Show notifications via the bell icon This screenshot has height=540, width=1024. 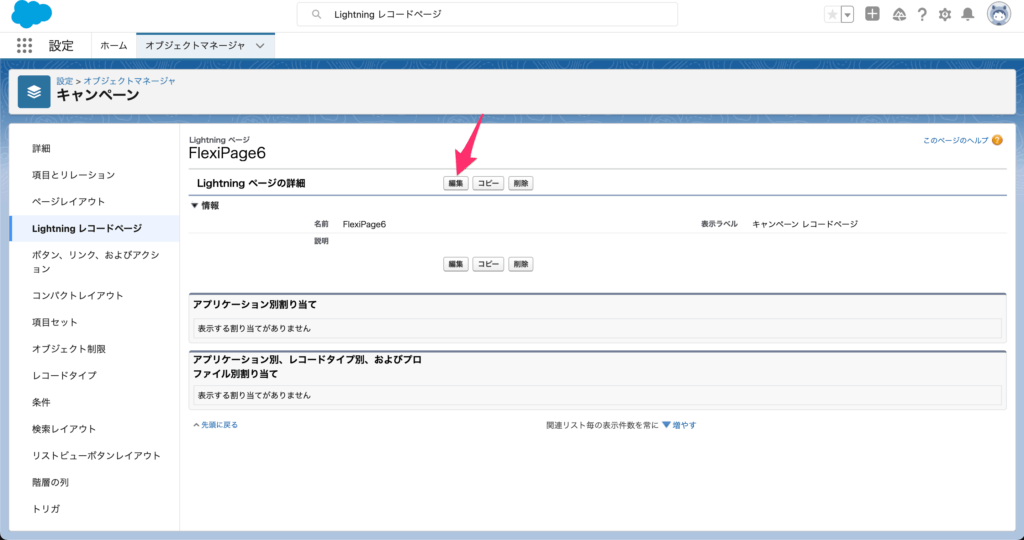967,15
